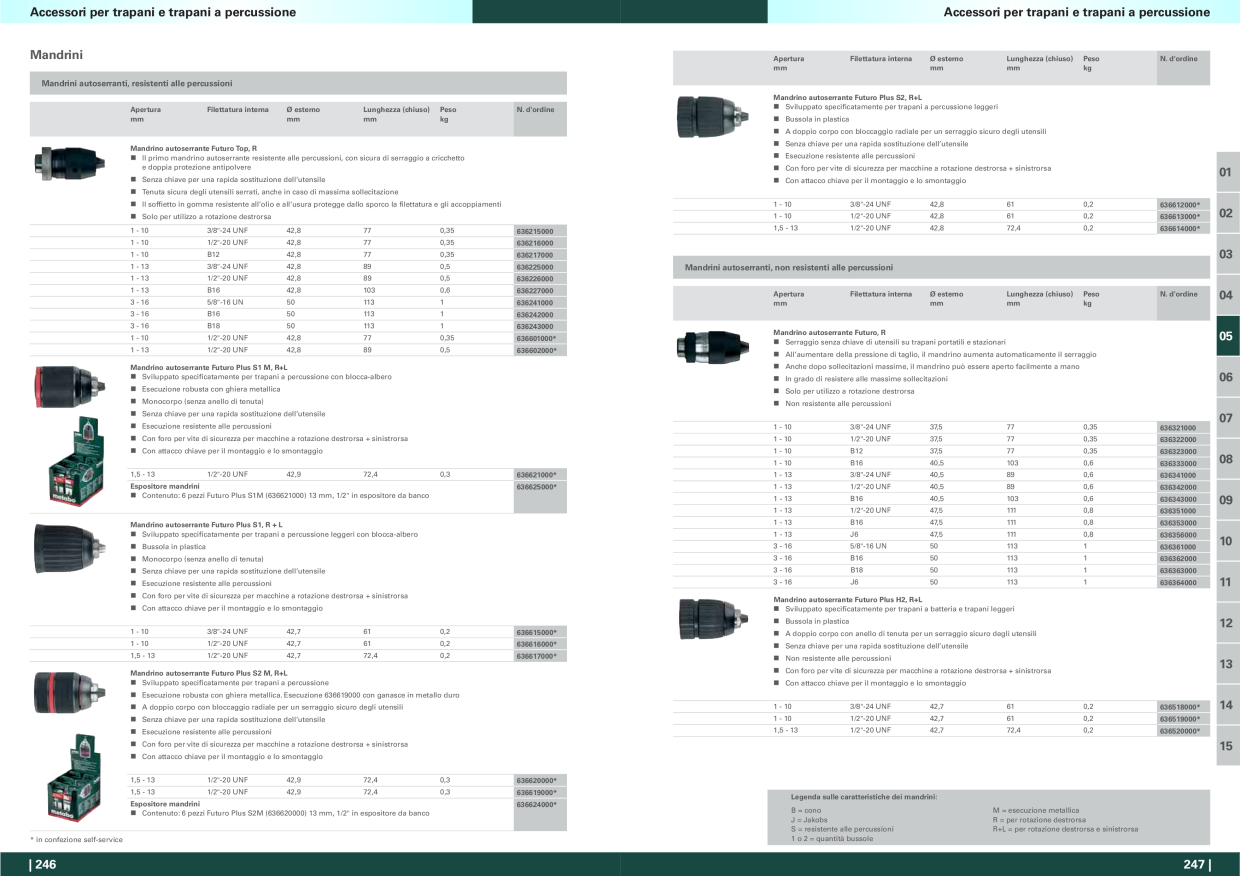Jump to chapter tab 14
1240x876 pixels.
[1227, 705]
